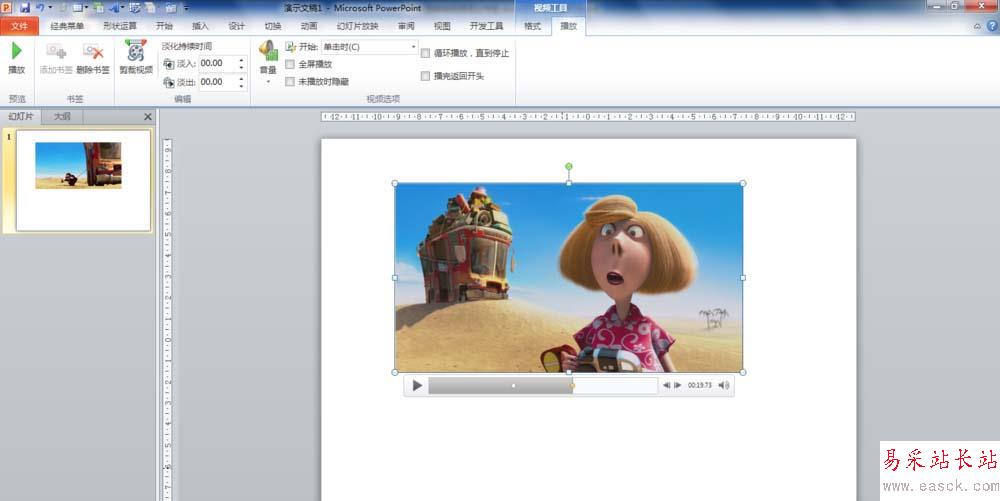Toggle Play Full Screen (全屏播放) checkbox
The image size is (1000, 501).
(290, 64)
